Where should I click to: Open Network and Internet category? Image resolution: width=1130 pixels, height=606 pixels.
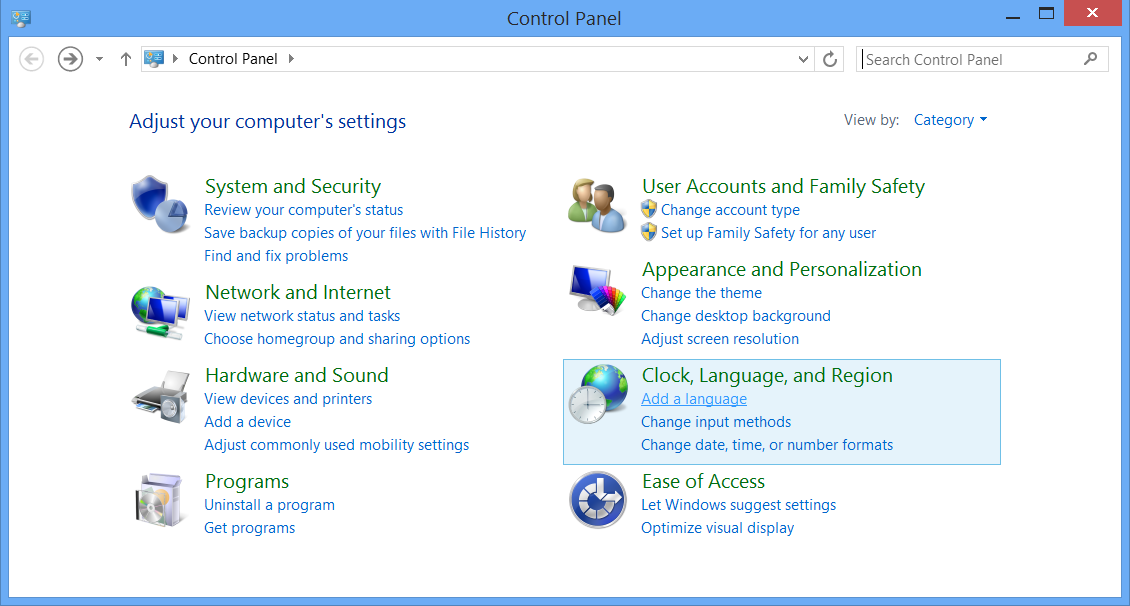pos(298,293)
